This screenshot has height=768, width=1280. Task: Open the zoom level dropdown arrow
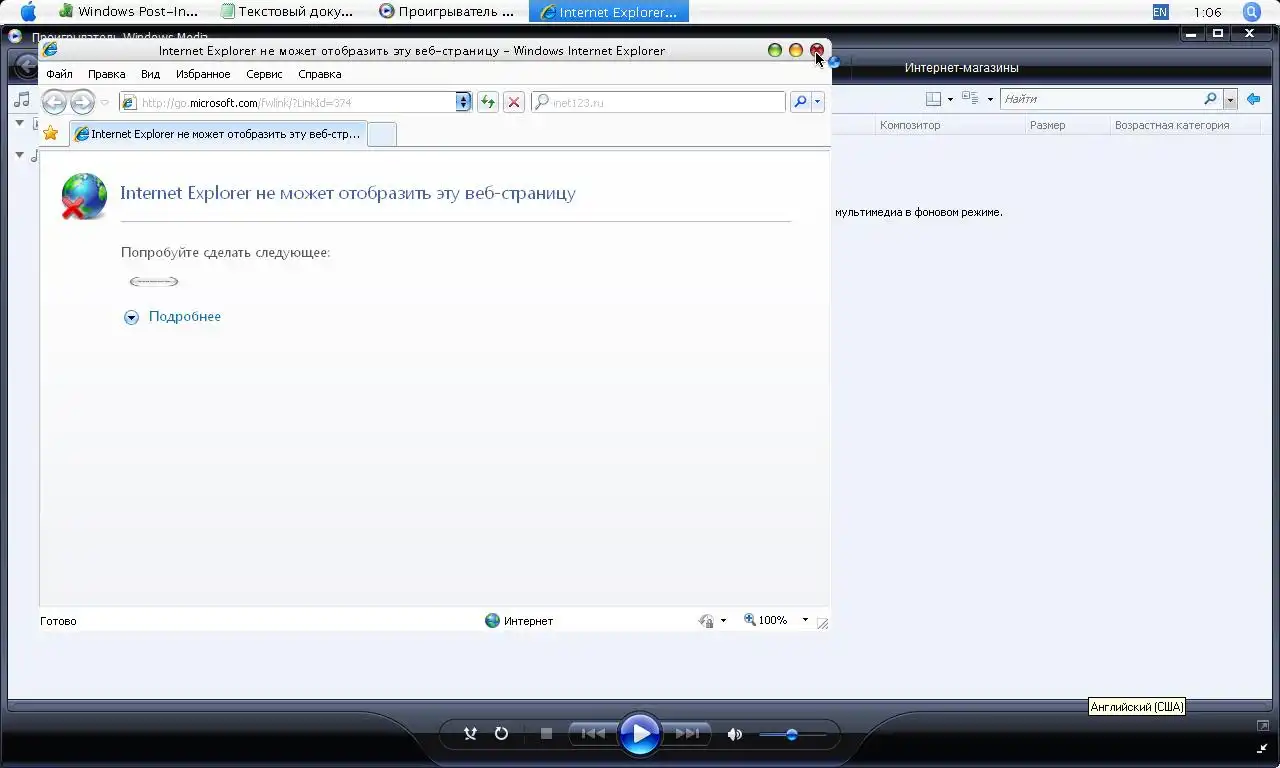pyautogui.click(x=805, y=620)
